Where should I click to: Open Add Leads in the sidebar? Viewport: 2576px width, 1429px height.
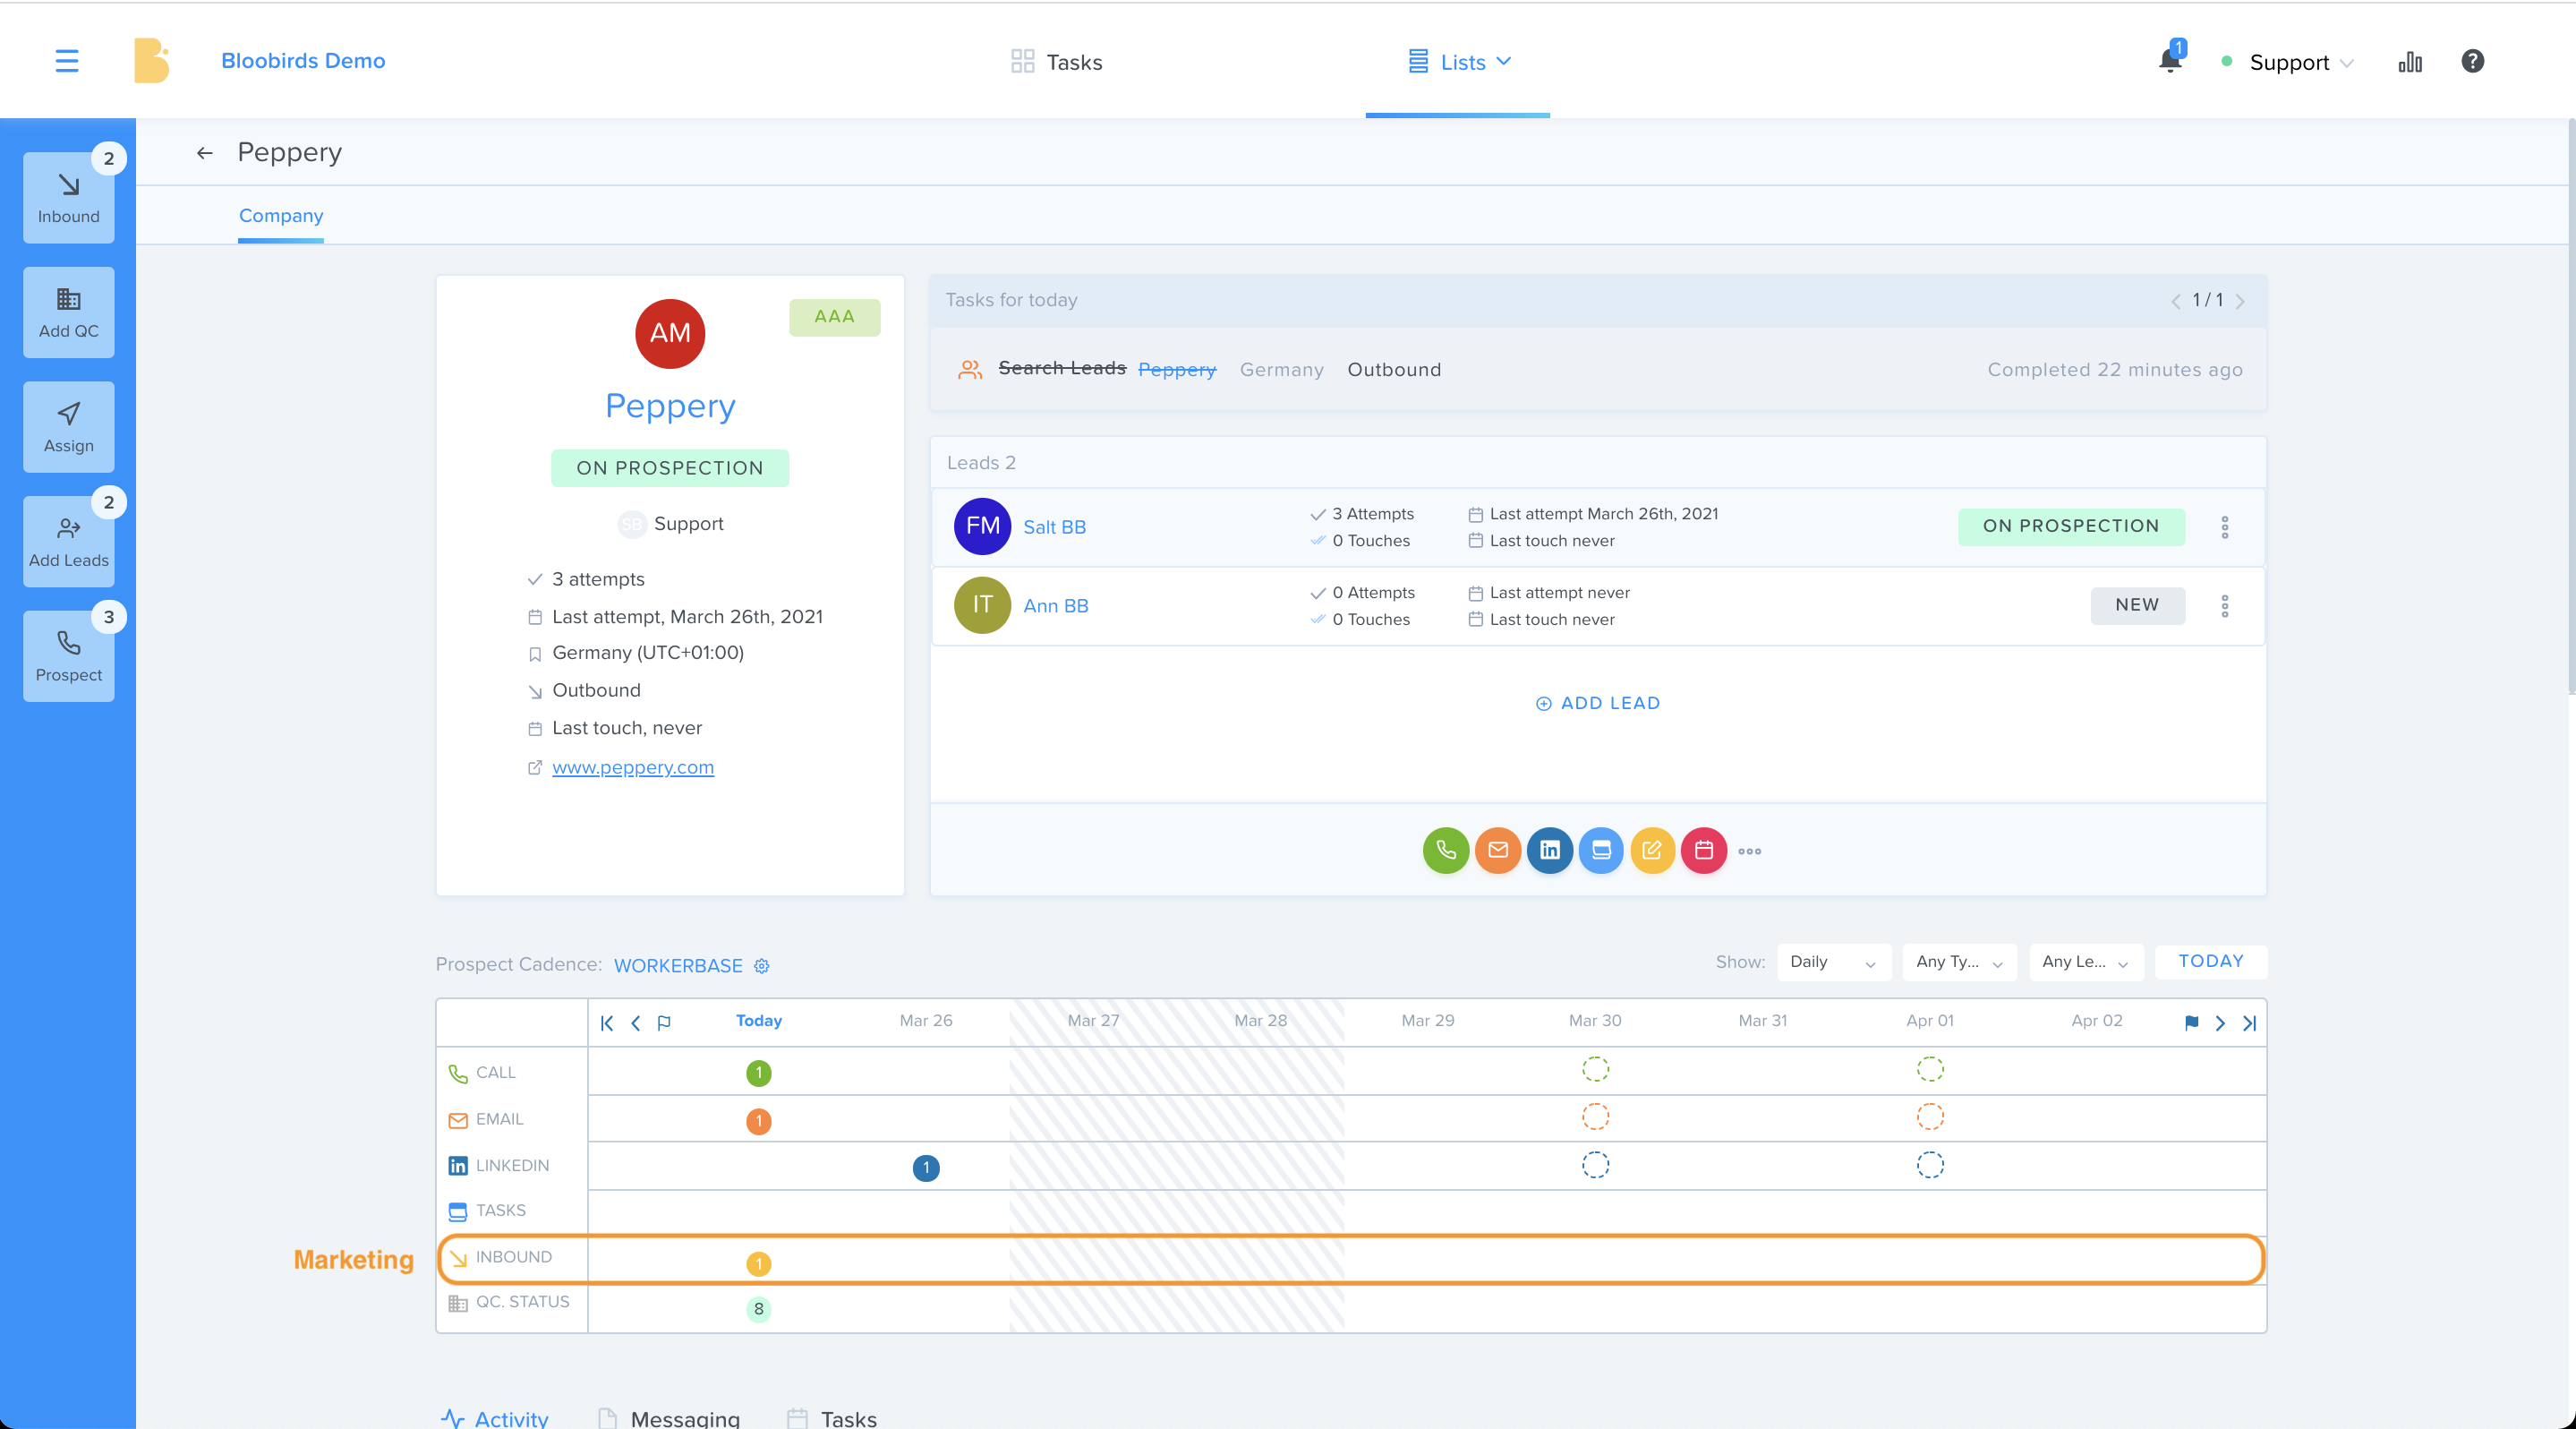[x=69, y=541]
